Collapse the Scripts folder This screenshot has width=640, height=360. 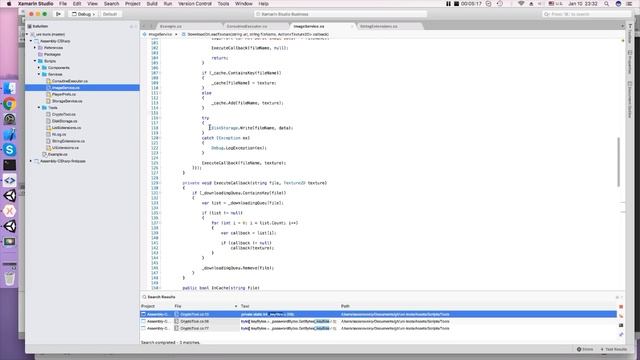click(35, 61)
